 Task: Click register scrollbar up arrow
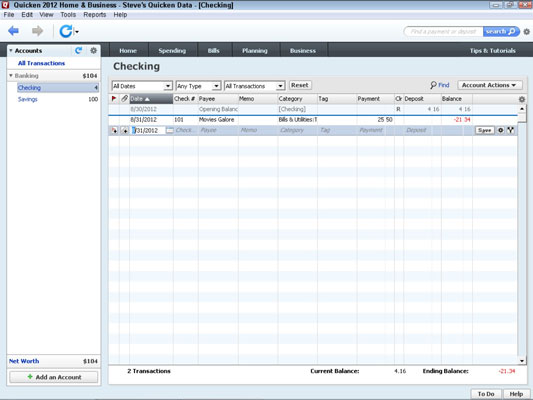[522, 109]
